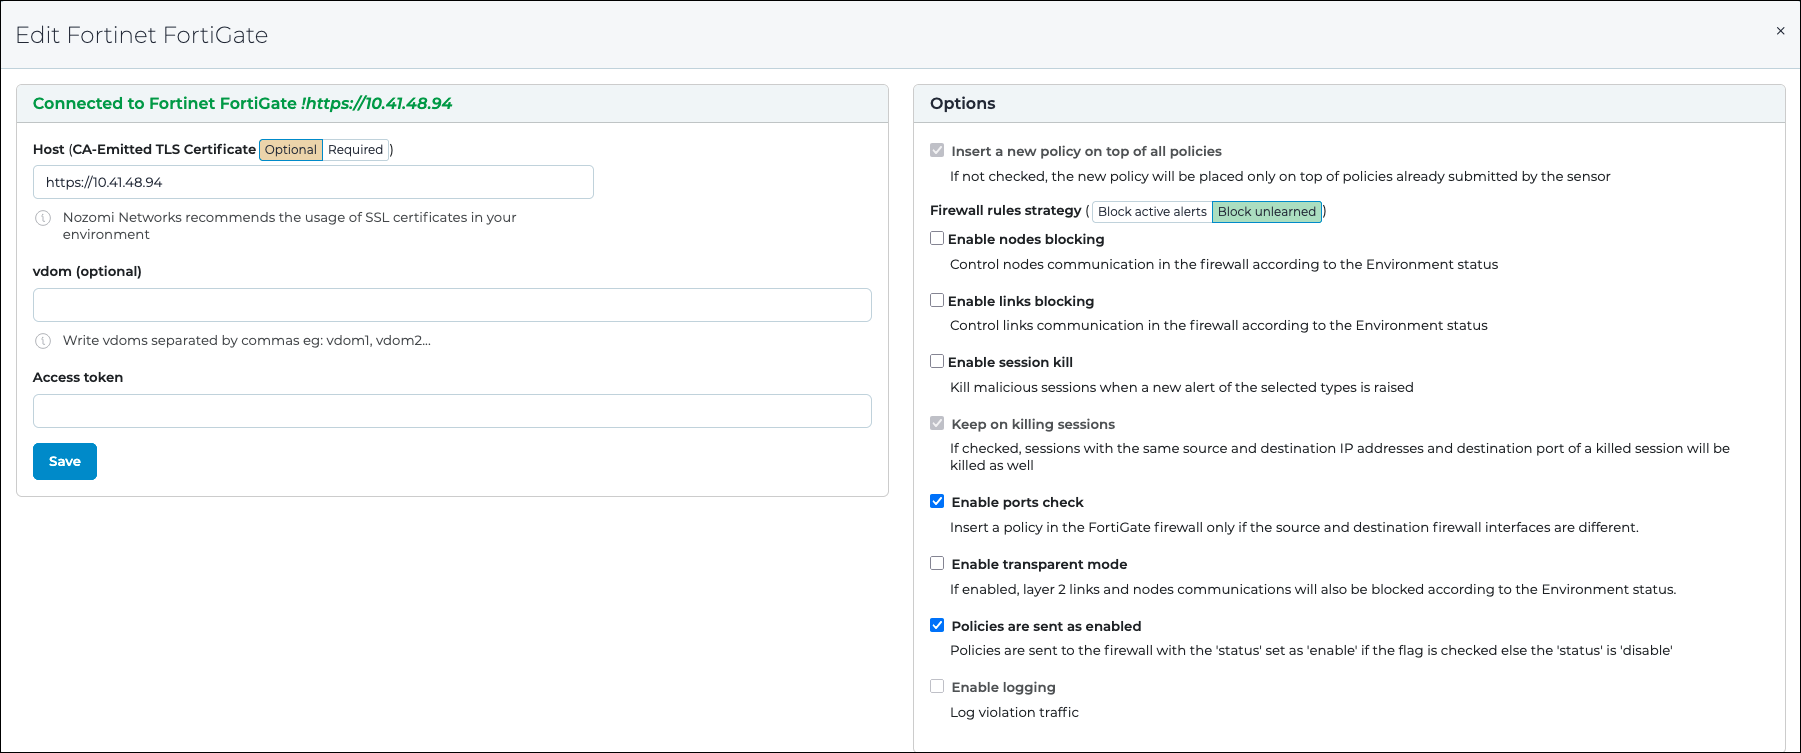This screenshot has width=1801, height=753.
Task: Click the info icon beside the vdoms hint
Action: tap(43, 341)
